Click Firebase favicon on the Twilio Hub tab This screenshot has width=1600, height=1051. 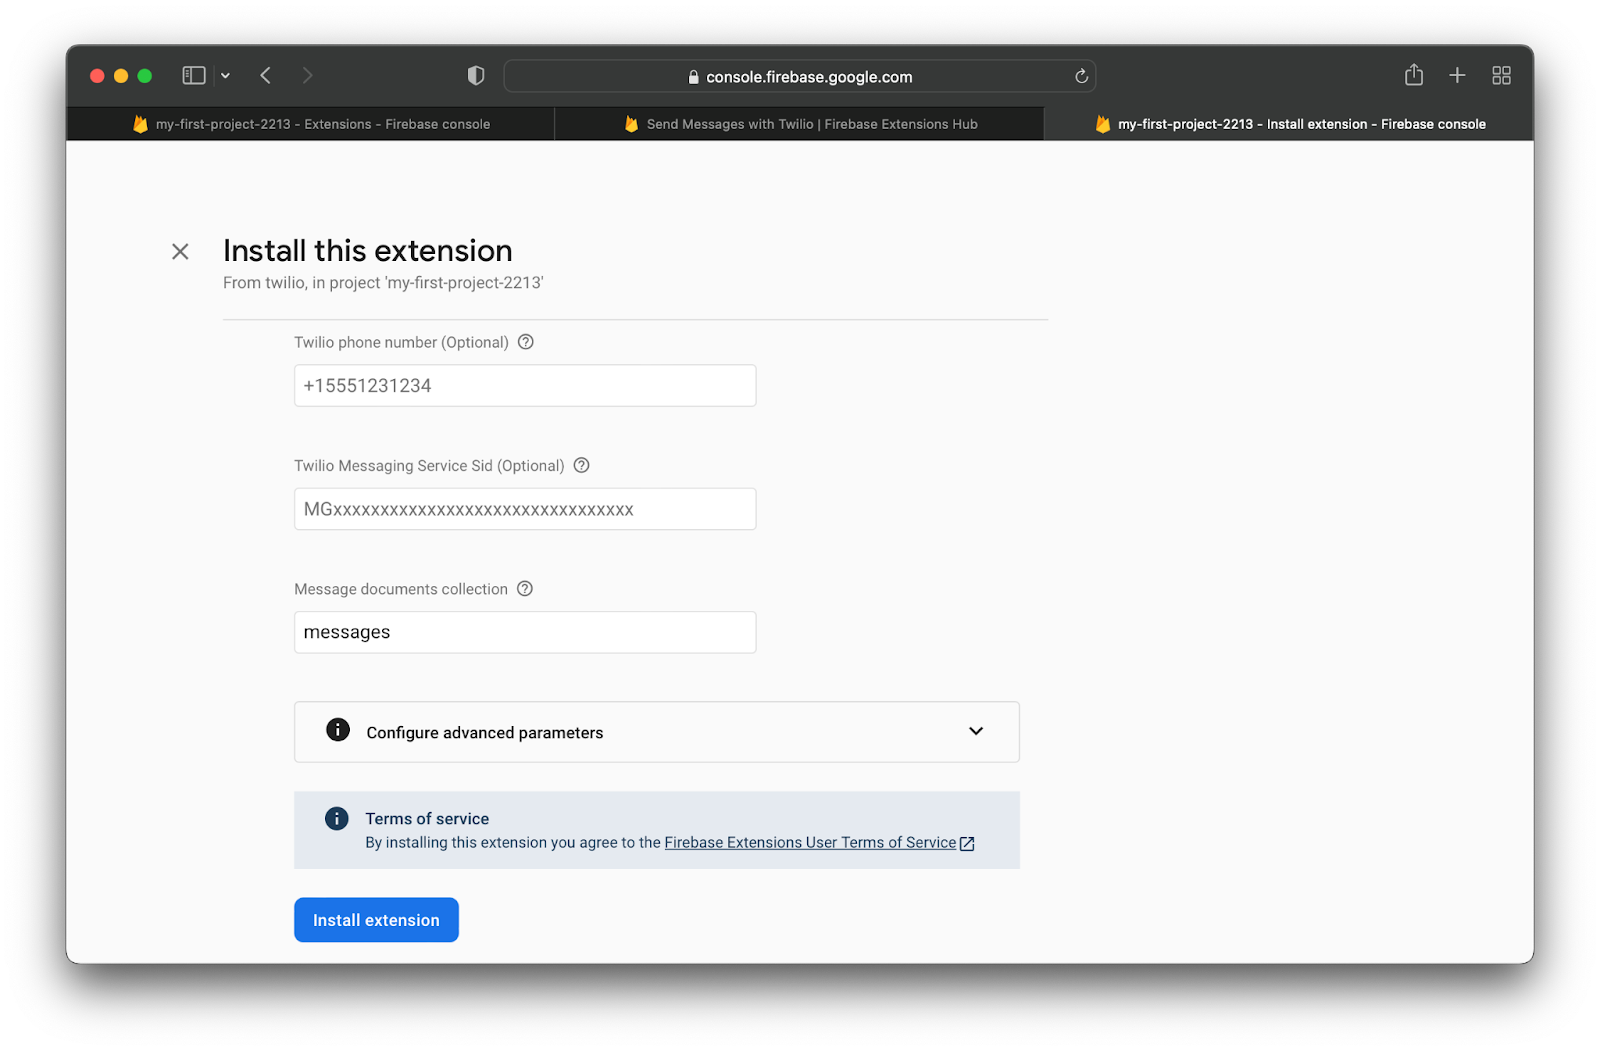(x=631, y=124)
